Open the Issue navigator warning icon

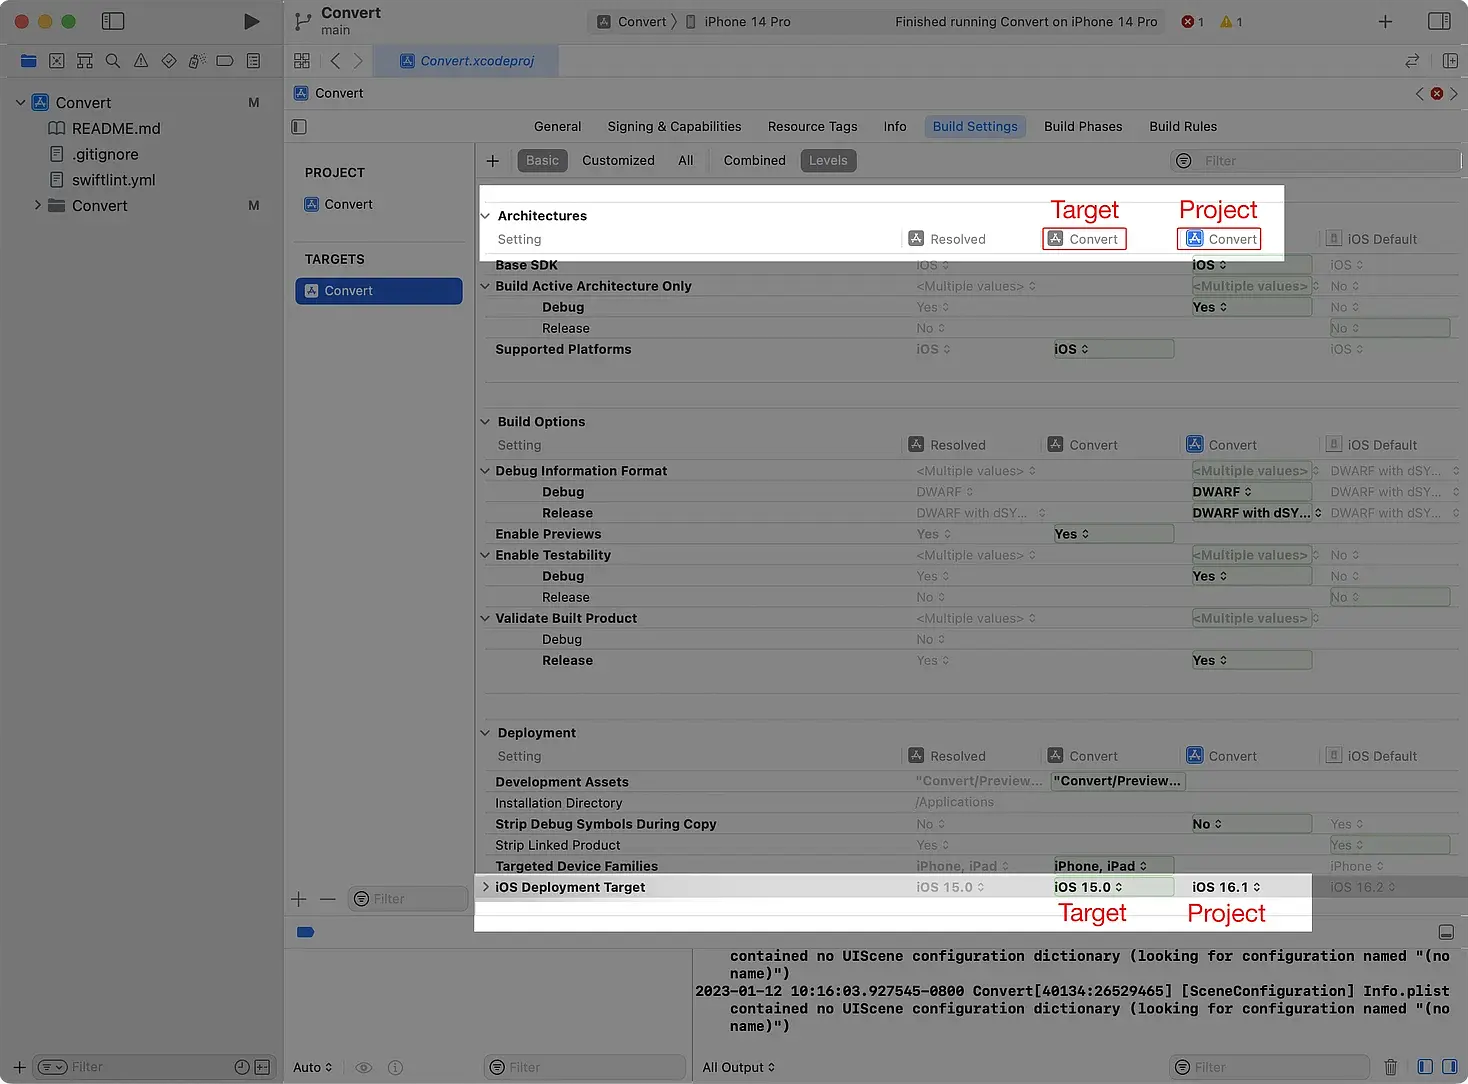[141, 61]
